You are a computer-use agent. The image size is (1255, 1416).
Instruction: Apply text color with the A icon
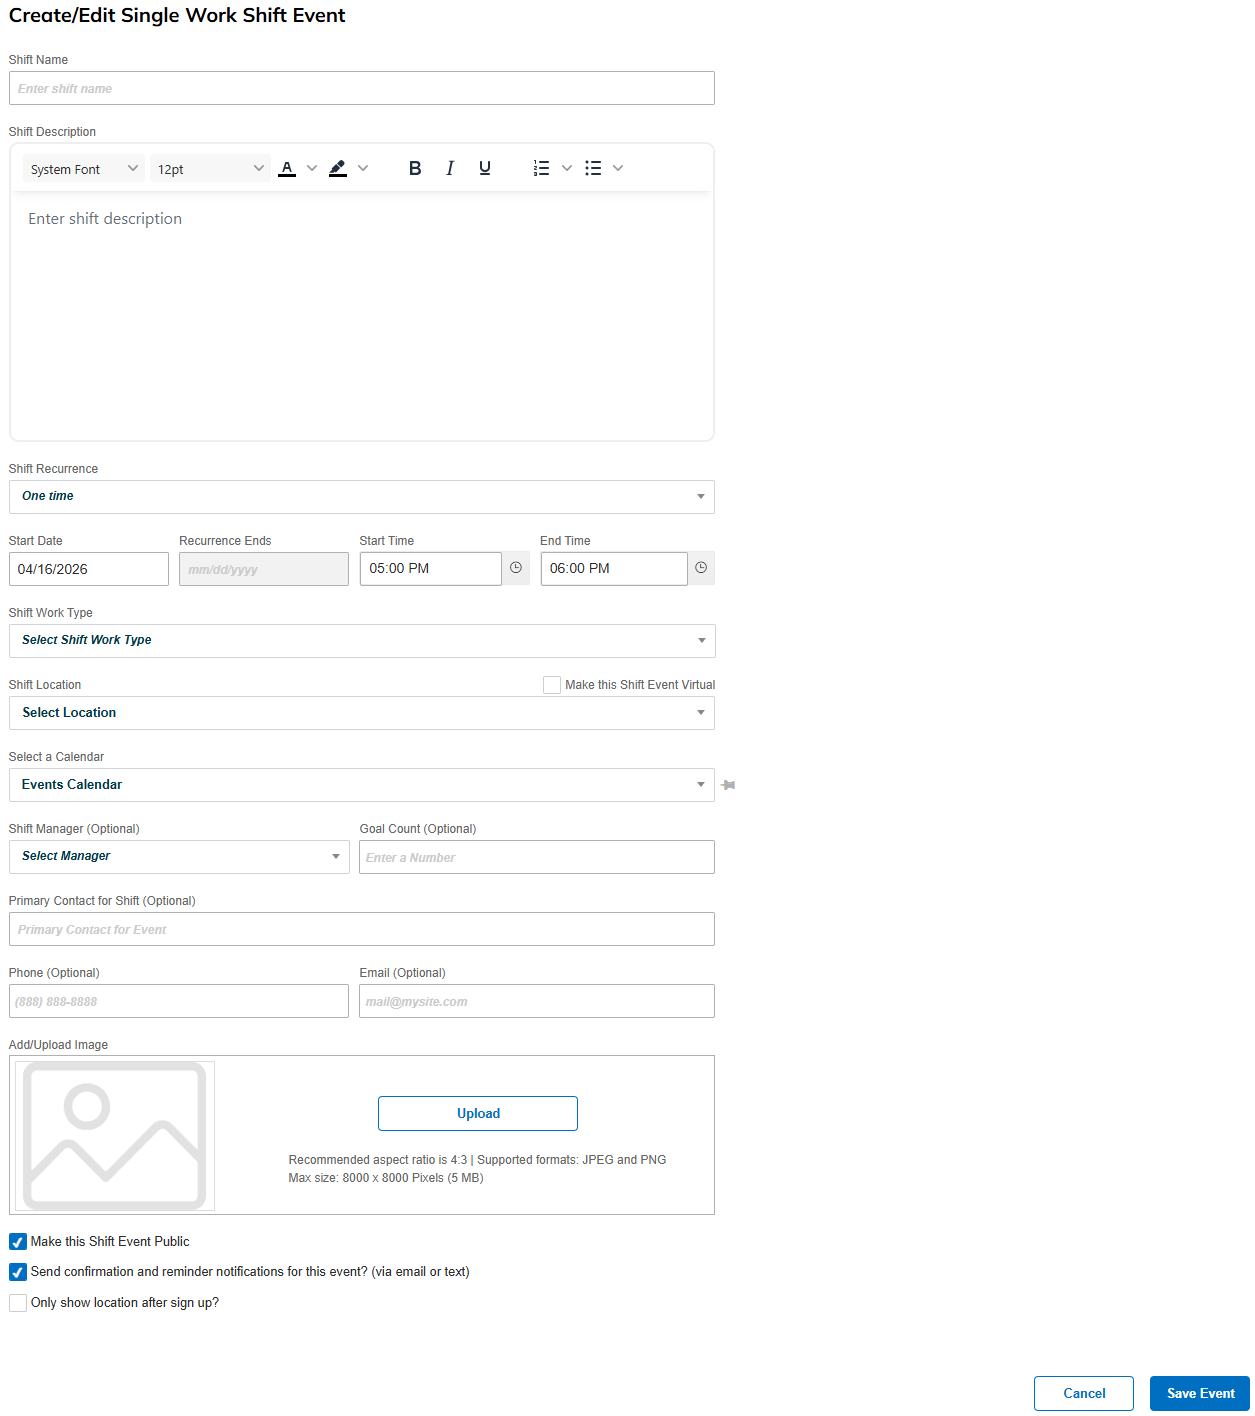287,168
